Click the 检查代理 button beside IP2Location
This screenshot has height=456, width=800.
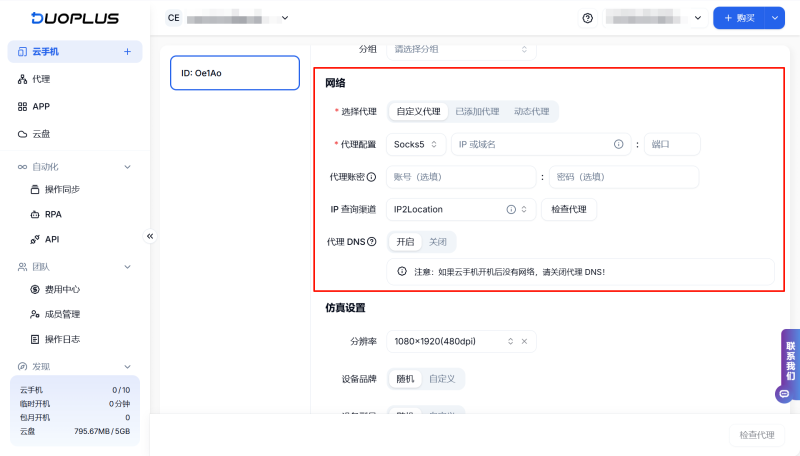[569, 209]
